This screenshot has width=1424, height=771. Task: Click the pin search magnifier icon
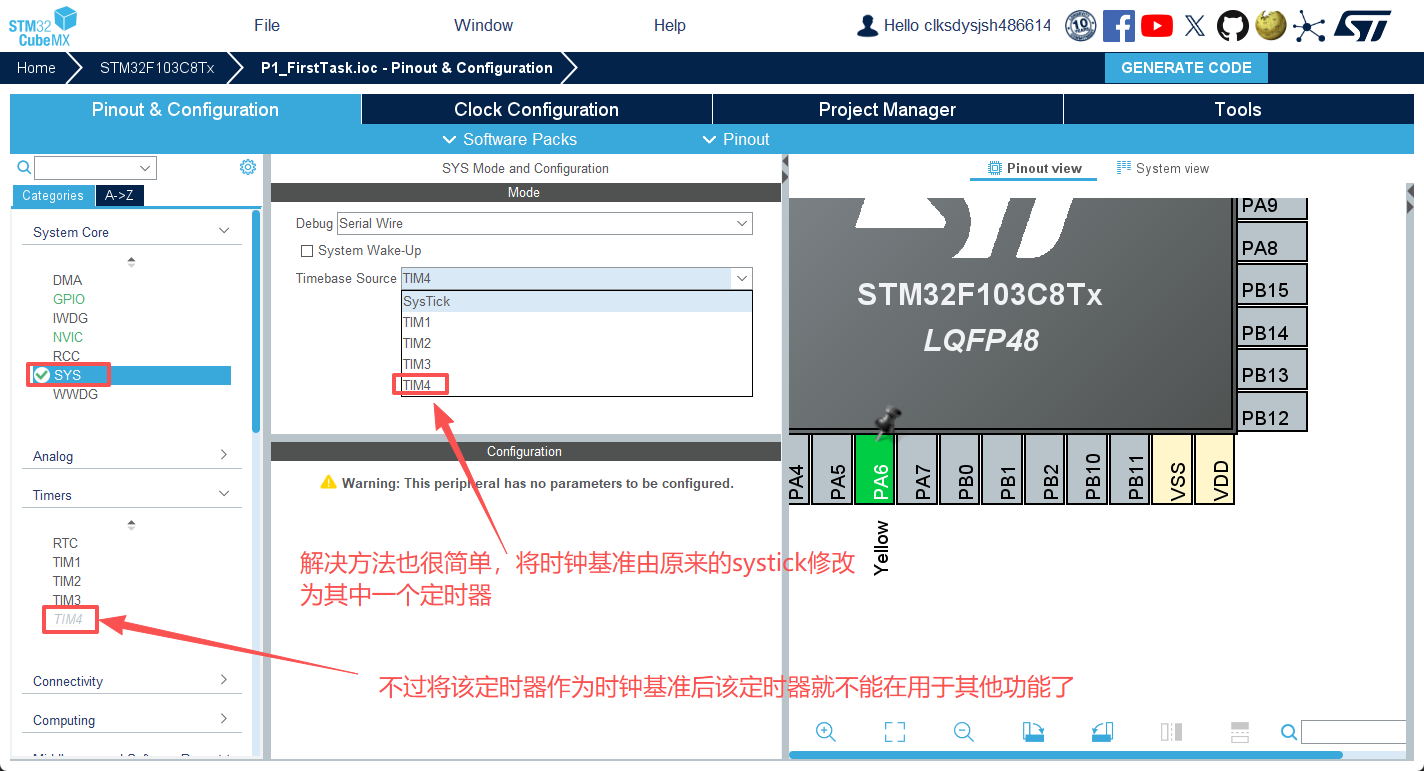[x=1289, y=732]
